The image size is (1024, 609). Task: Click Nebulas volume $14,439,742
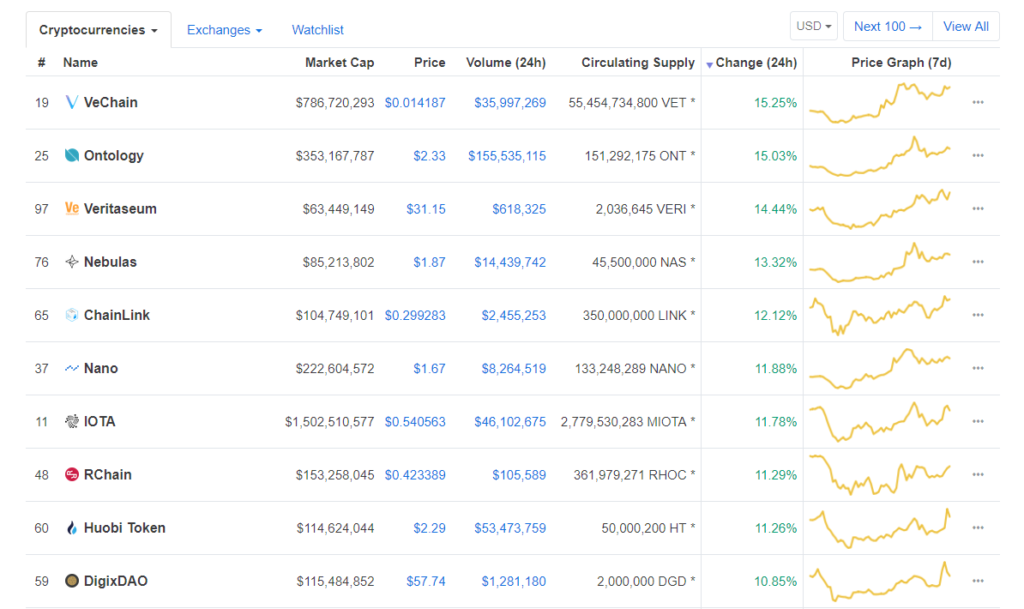pos(510,262)
